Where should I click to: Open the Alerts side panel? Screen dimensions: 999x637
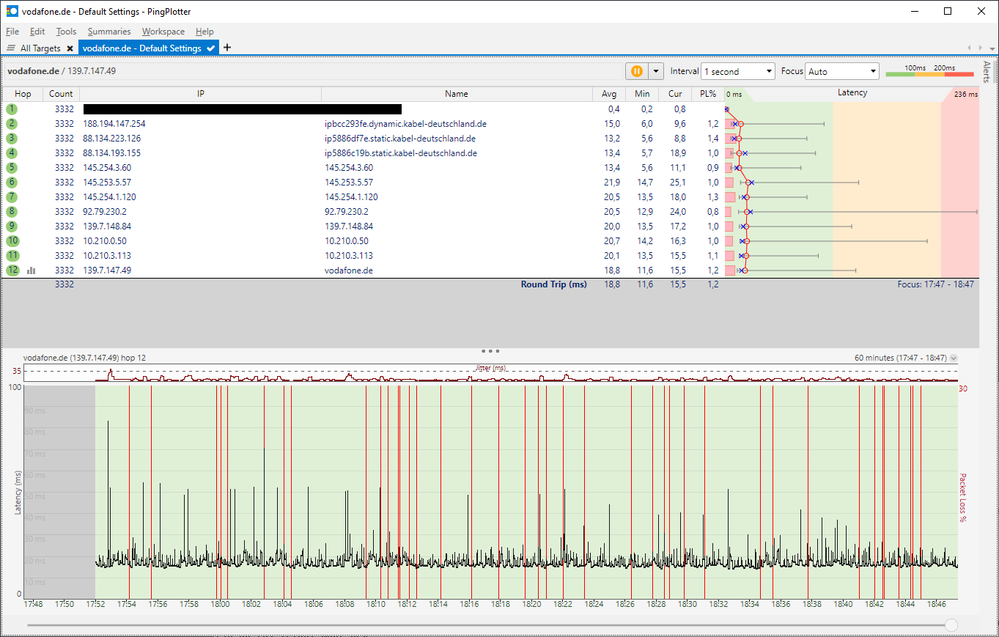pos(986,72)
